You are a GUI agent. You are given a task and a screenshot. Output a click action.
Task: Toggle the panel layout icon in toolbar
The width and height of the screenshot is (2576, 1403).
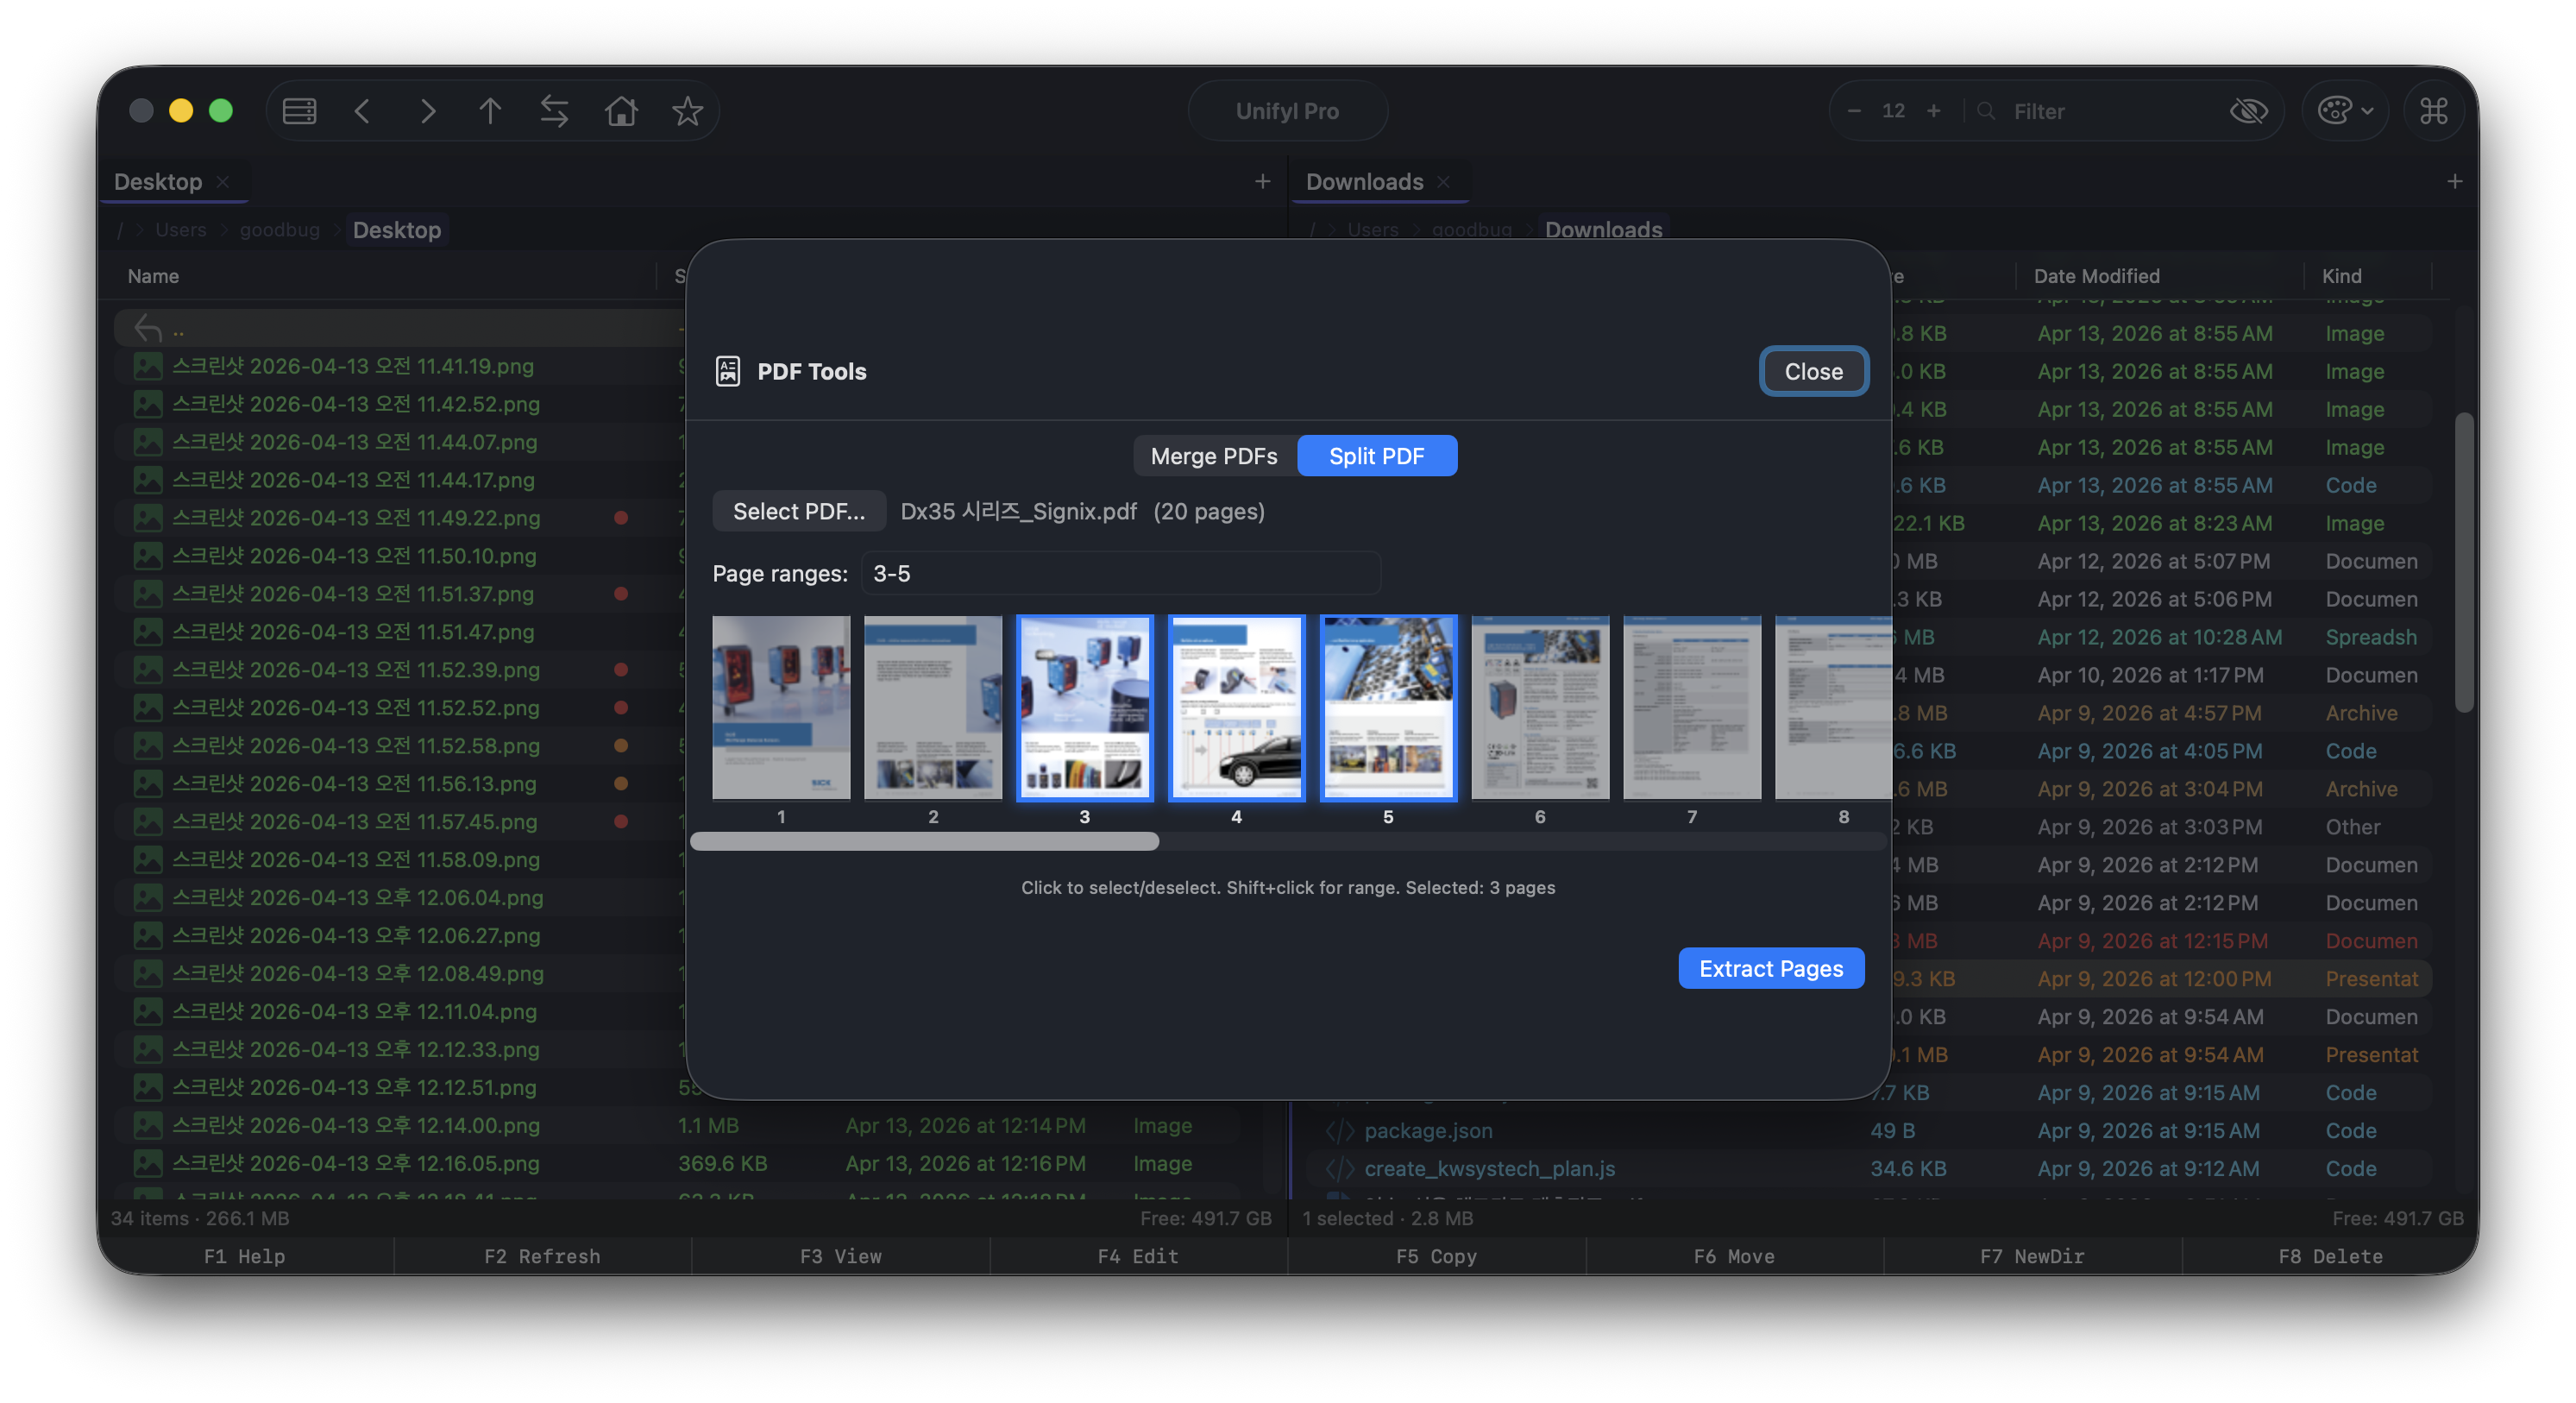click(299, 111)
